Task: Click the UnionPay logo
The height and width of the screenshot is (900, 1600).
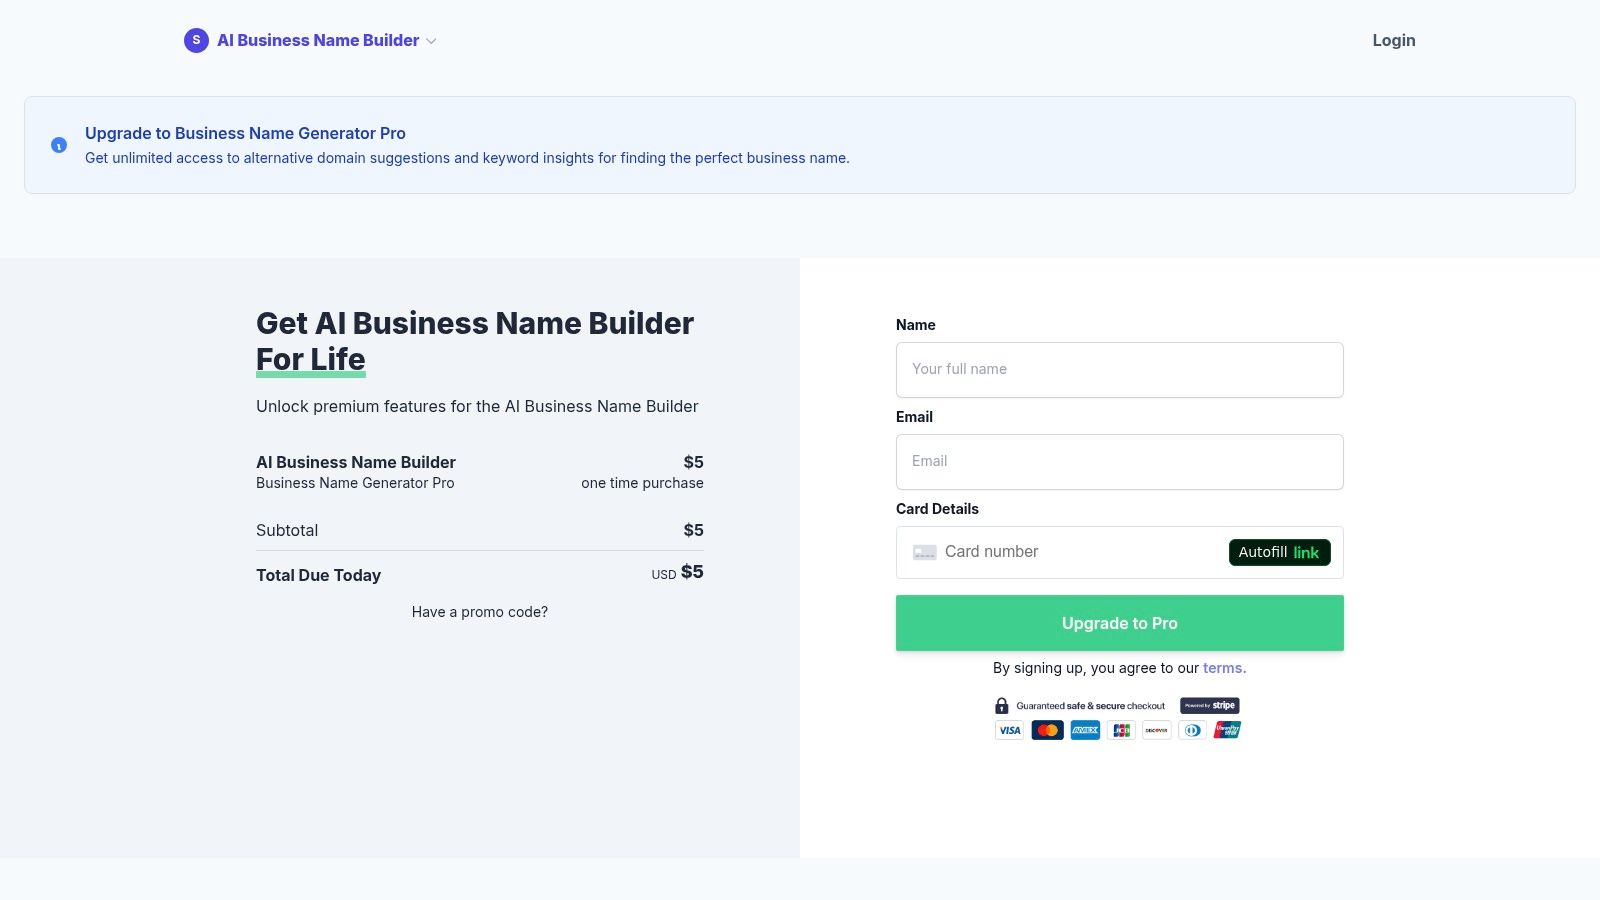Action: pyautogui.click(x=1227, y=730)
